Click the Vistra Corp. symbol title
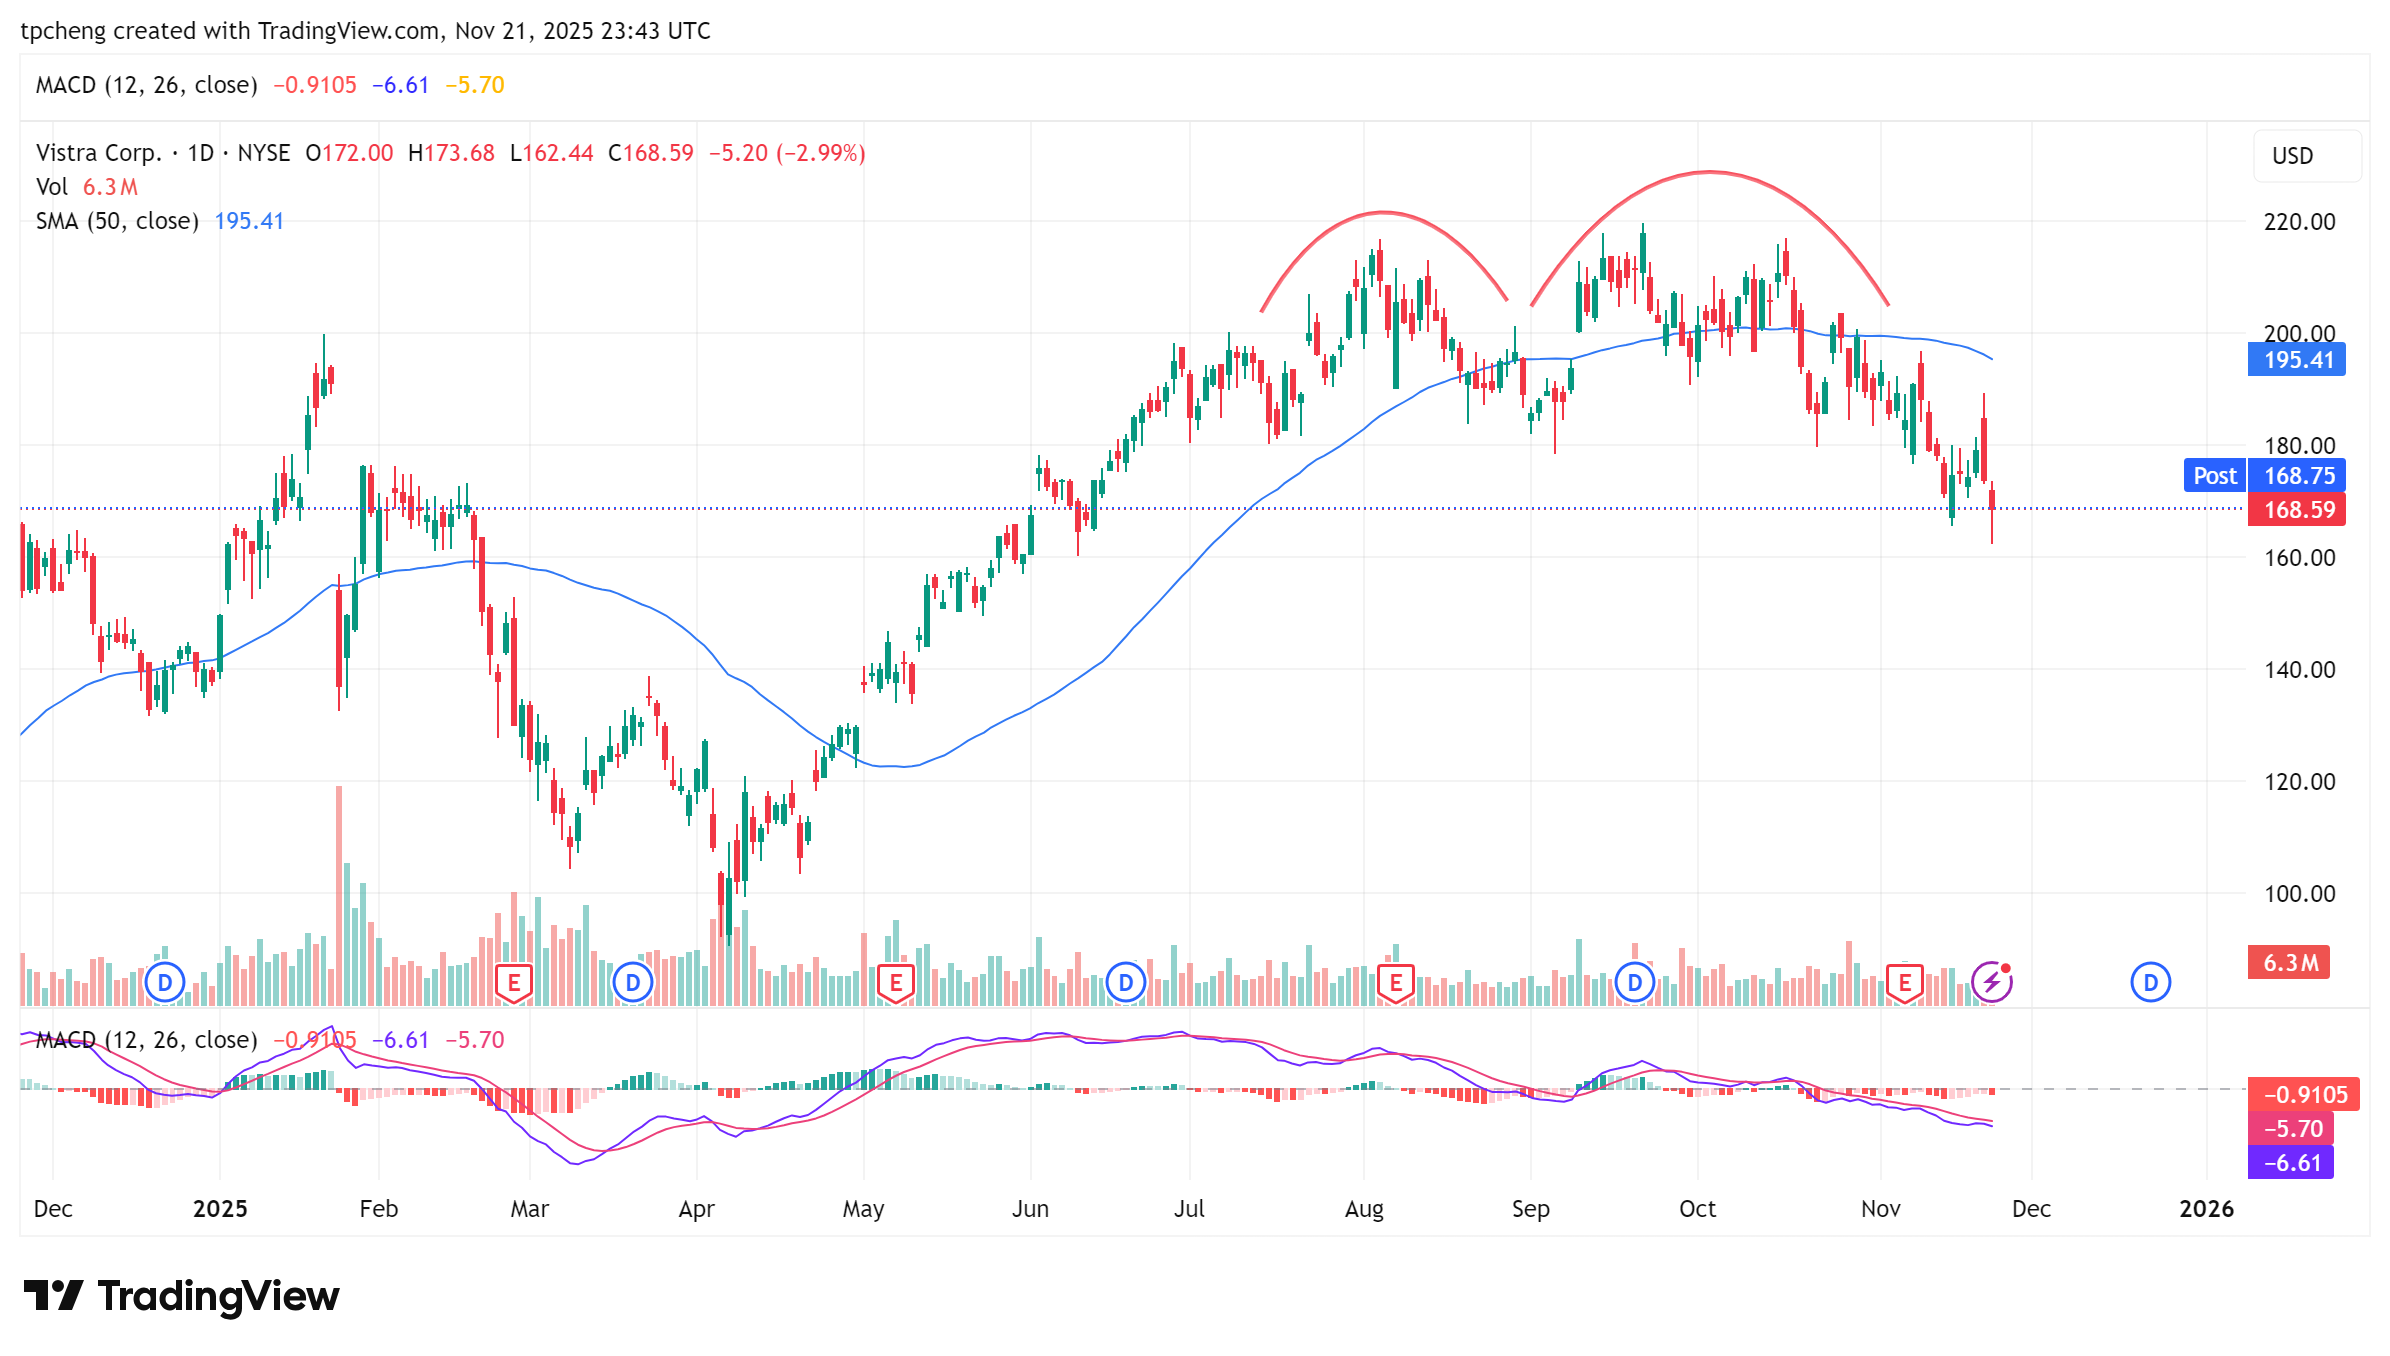Screen dimensions: 2390x1356 pos(98,153)
